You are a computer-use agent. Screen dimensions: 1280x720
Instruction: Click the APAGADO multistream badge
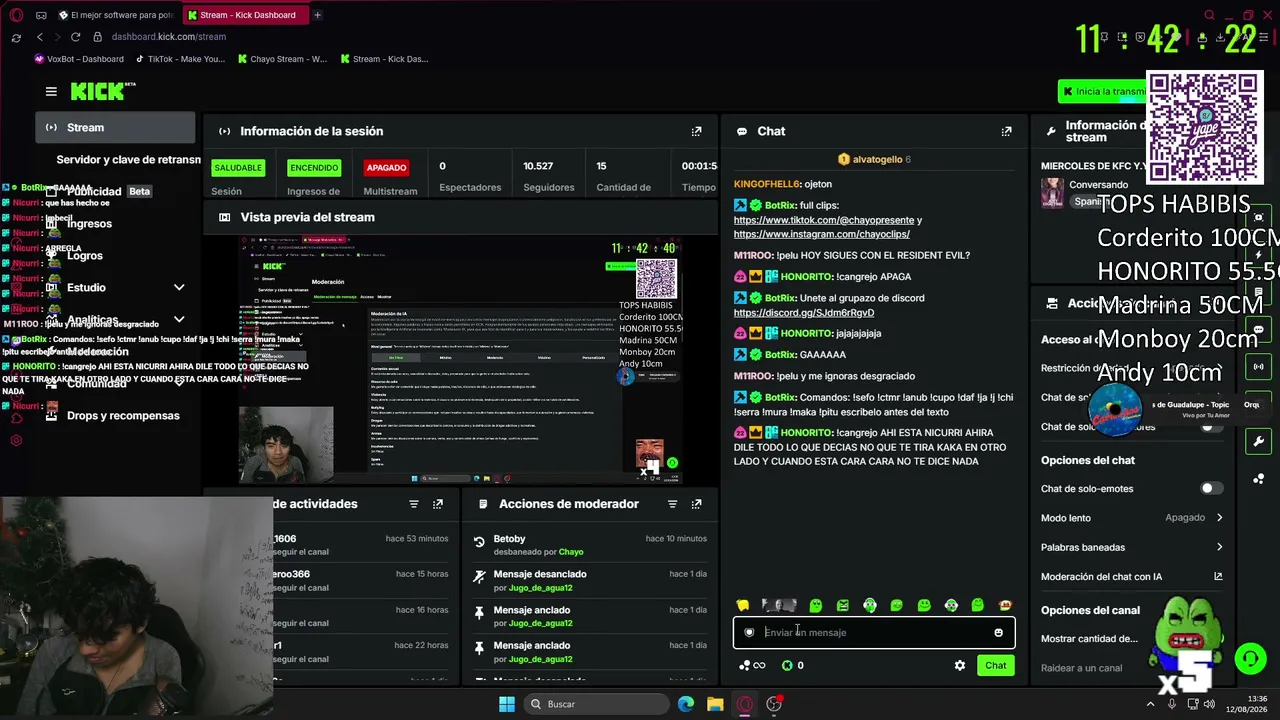pyautogui.click(x=386, y=168)
